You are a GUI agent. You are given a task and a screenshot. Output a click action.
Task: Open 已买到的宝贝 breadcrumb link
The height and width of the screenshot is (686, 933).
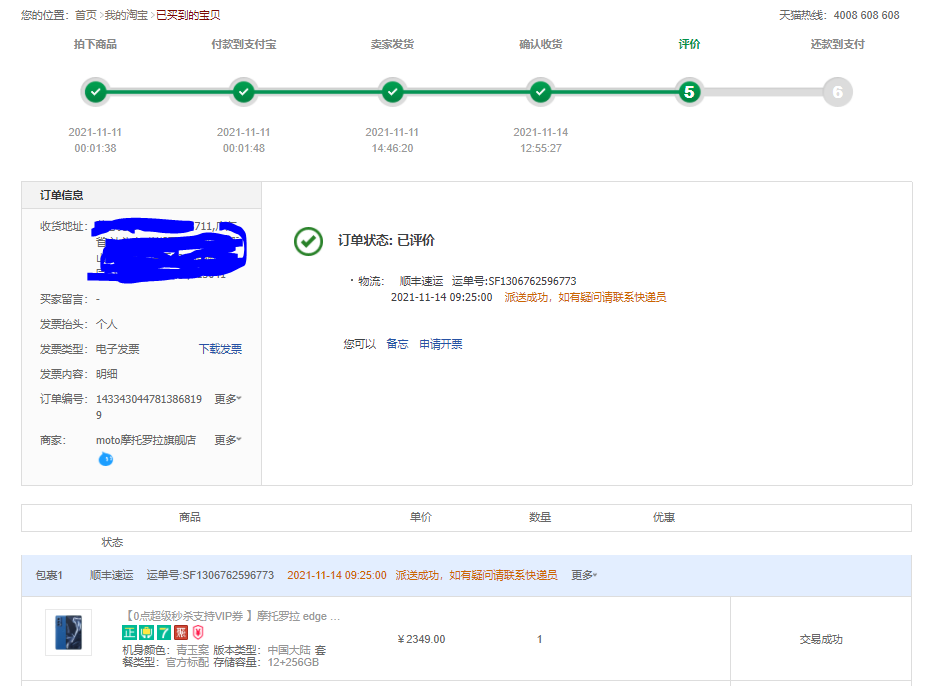pos(188,15)
